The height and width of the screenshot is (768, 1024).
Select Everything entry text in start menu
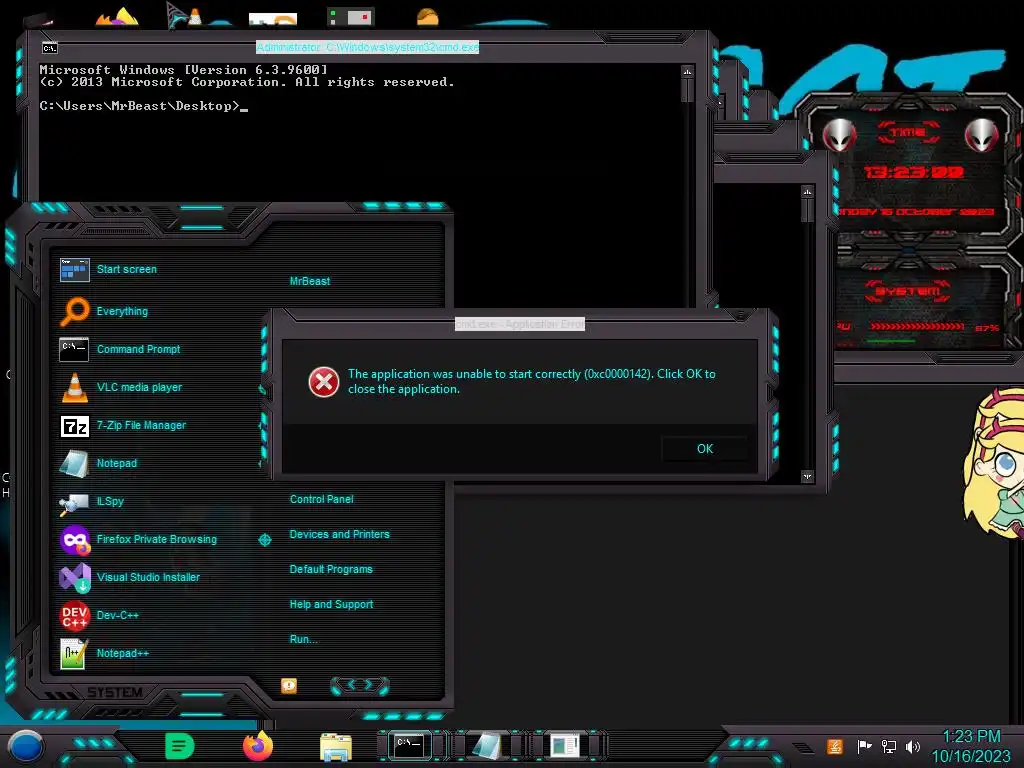click(122, 311)
